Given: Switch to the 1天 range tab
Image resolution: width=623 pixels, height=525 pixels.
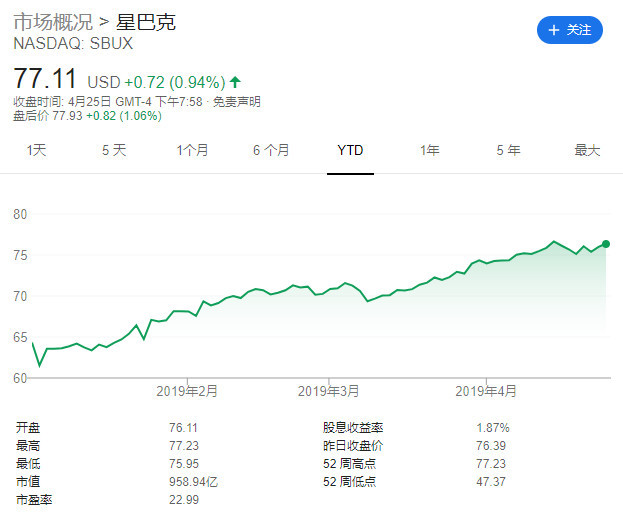Looking at the screenshot, I should [36, 150].
